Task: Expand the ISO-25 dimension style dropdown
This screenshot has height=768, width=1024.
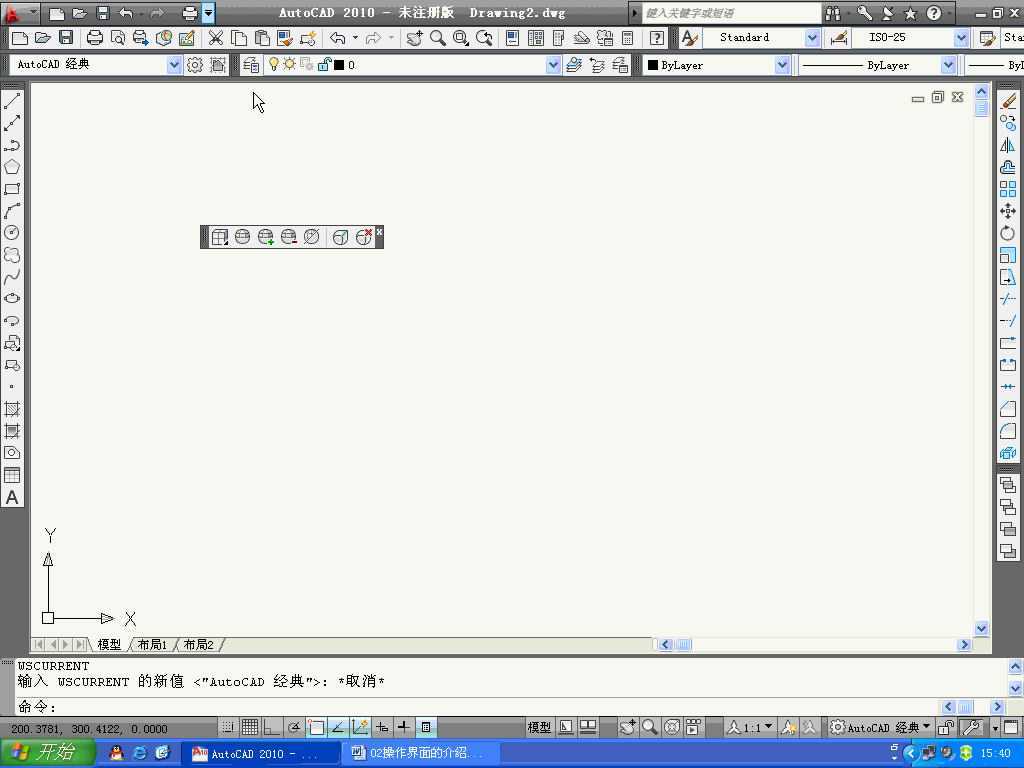Action: click(961, 38)
